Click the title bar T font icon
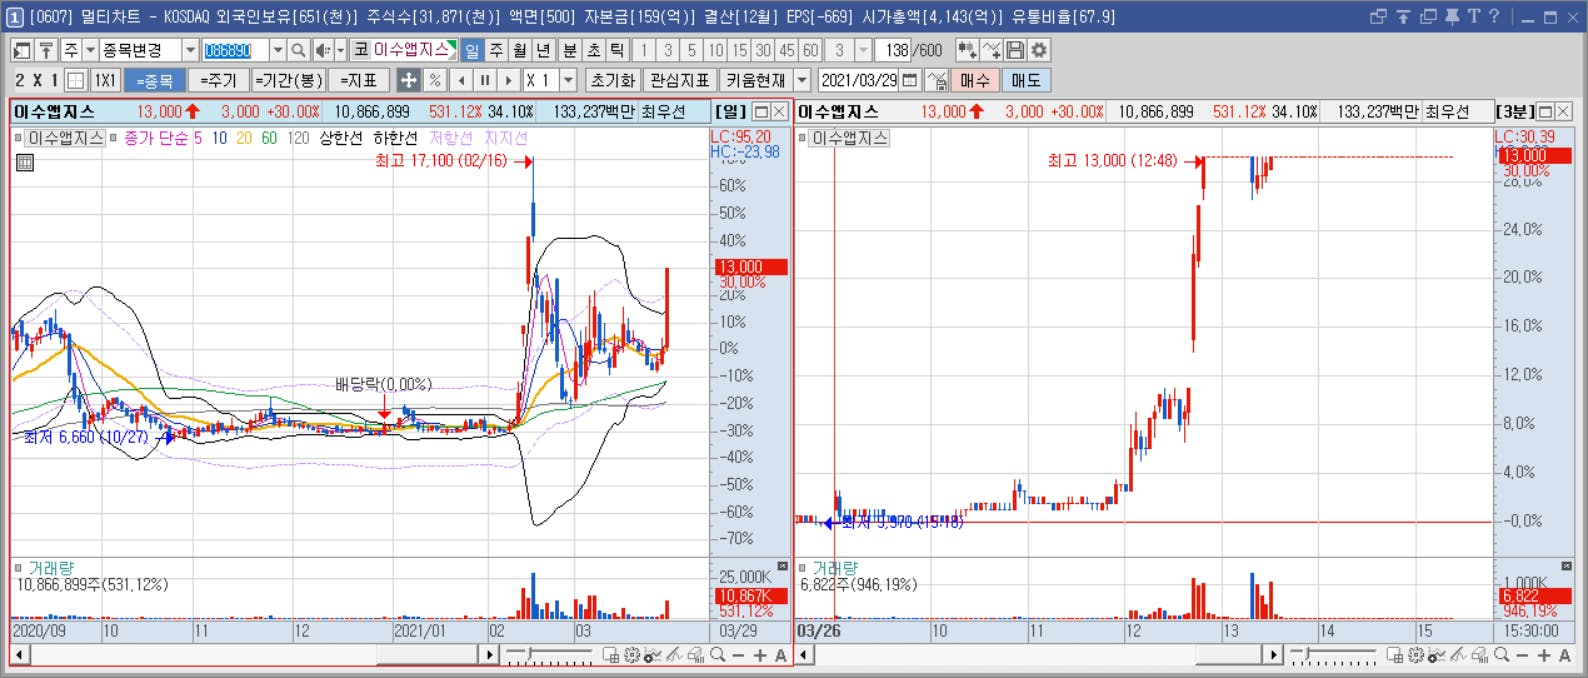 tap(1473, 16)
